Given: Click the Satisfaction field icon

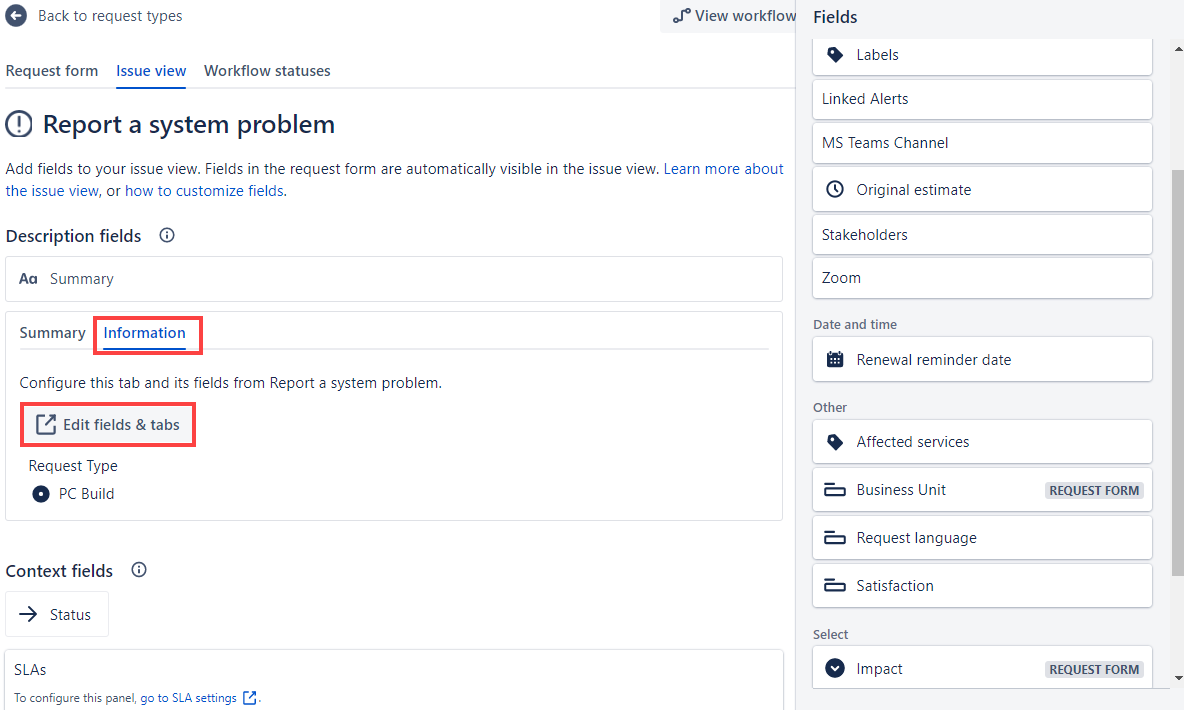Looking at the screenshot, I should tap(834, 585).
